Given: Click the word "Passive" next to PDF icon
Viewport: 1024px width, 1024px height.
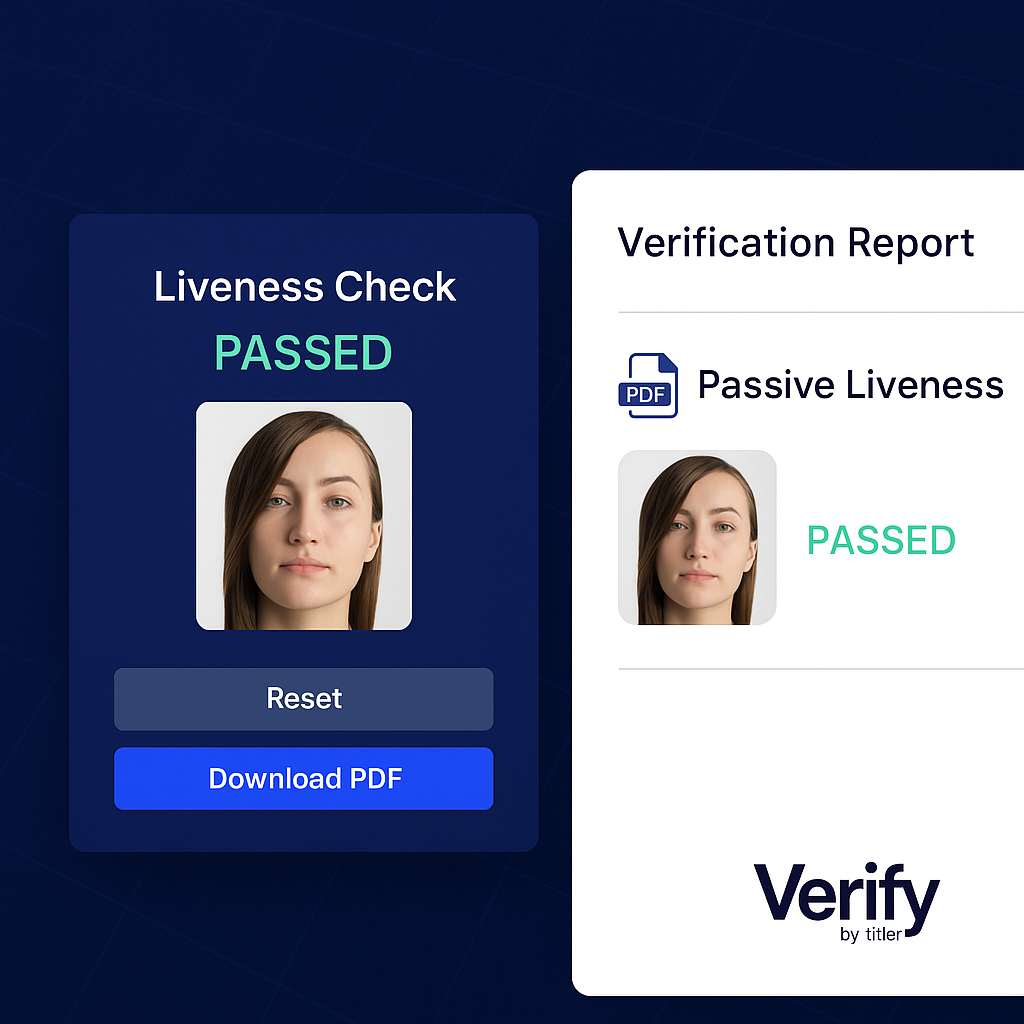Looking at the screenshot, I should [x=766, y=384].
